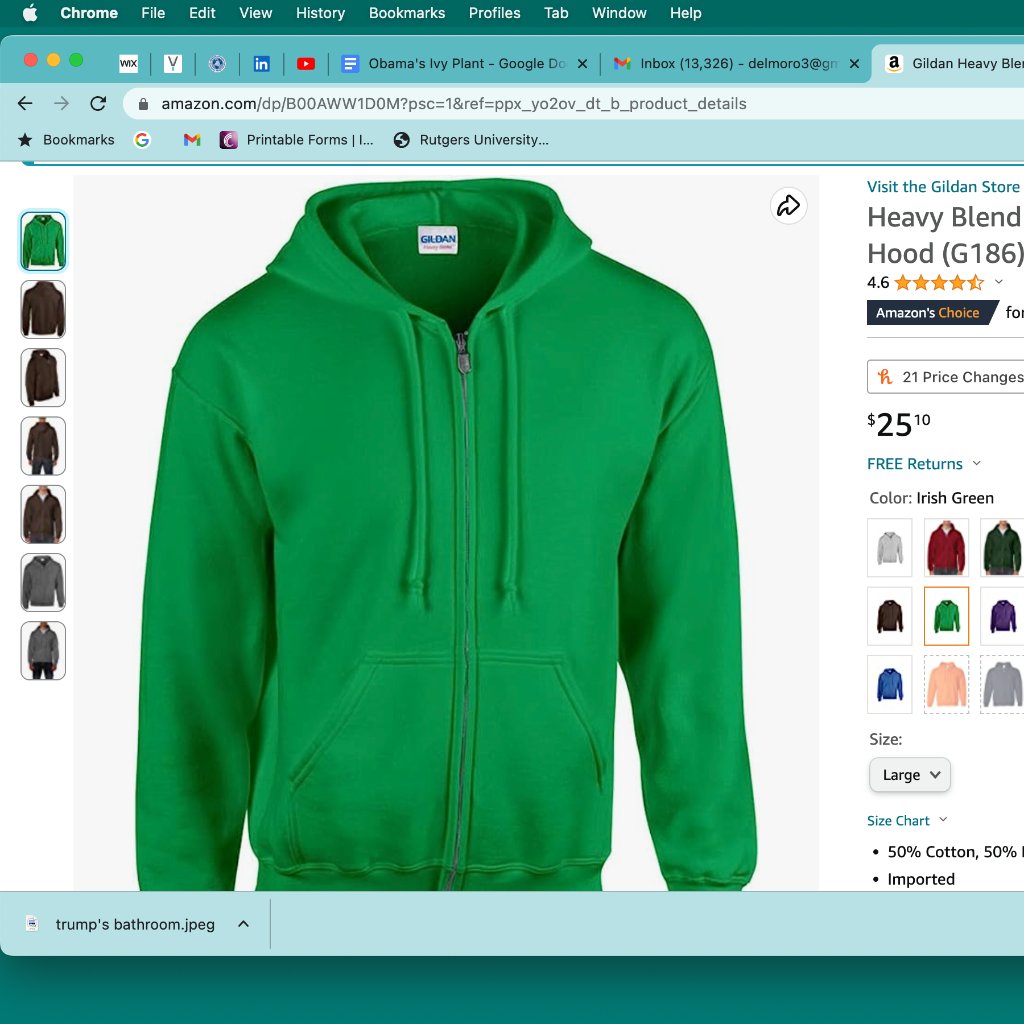This screenshot has width=1024, height=1024.
Task: Expand options for trump's bathroom.jpeg download
Action: (244, 924)
